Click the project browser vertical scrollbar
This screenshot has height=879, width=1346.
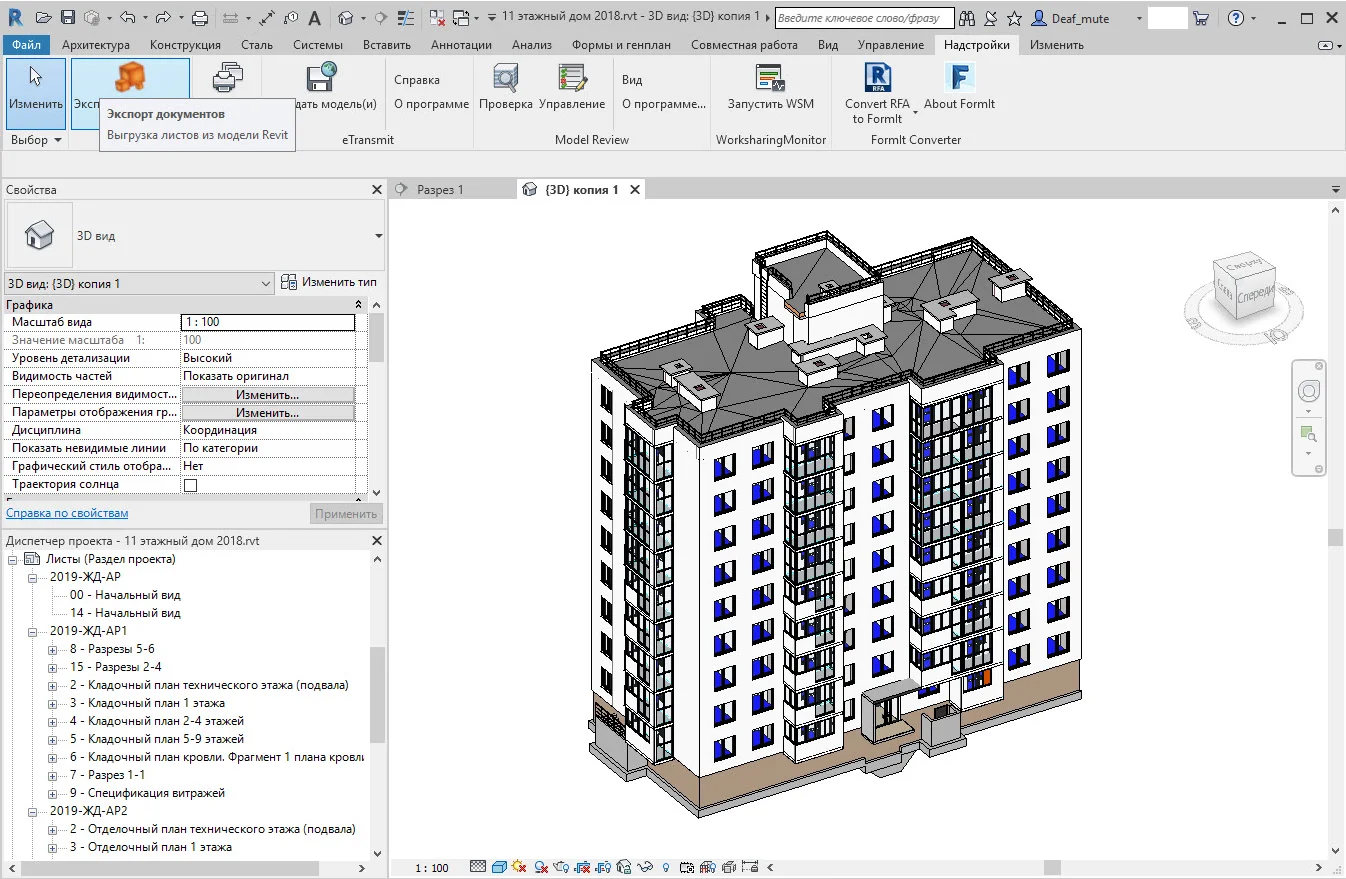[x=377, y=694]
